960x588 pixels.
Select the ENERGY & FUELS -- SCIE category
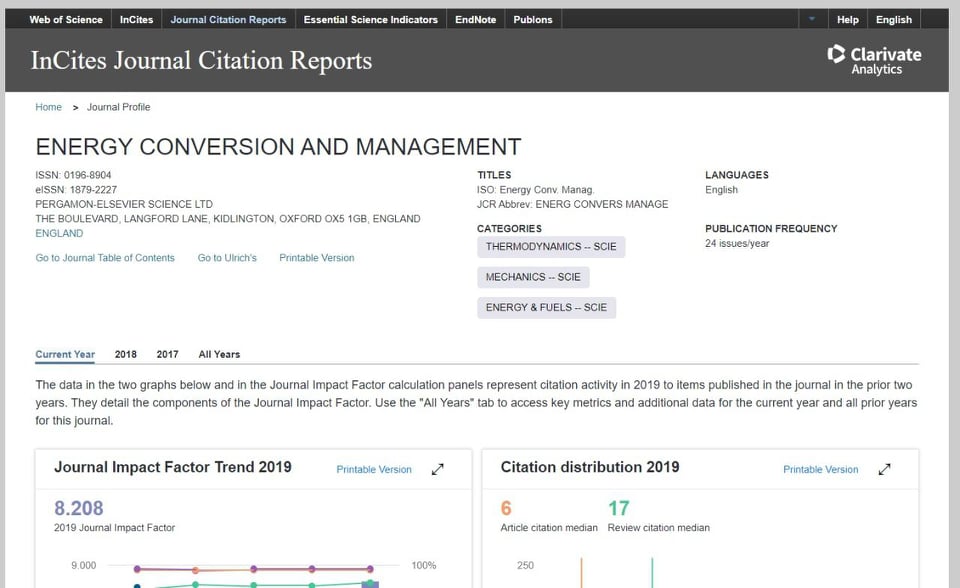pyautogui.click(x=546, y=308)
